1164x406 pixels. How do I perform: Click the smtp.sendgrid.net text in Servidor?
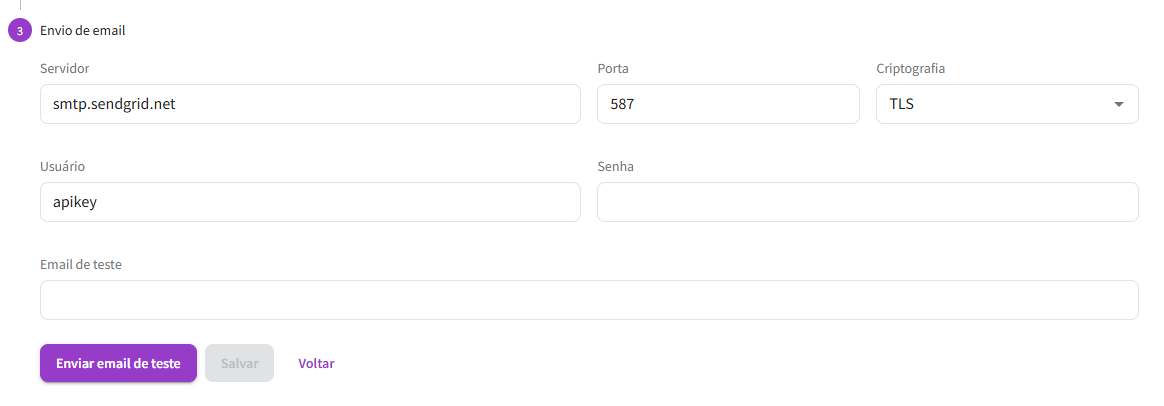click(x=114, y=104)
